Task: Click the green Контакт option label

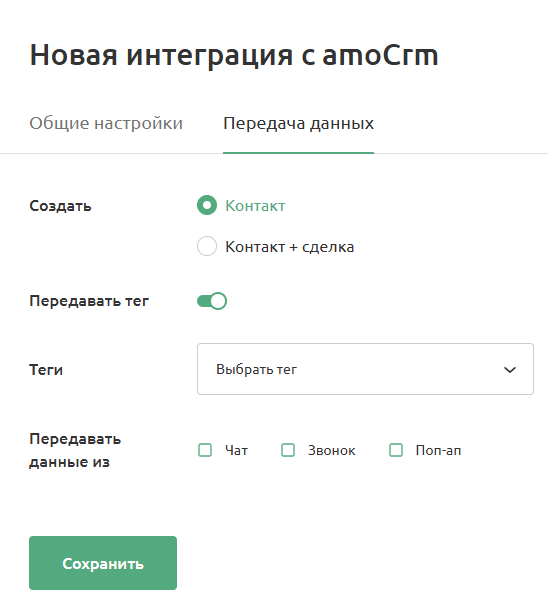Action: pyautogui.click(x=255, y=206)
